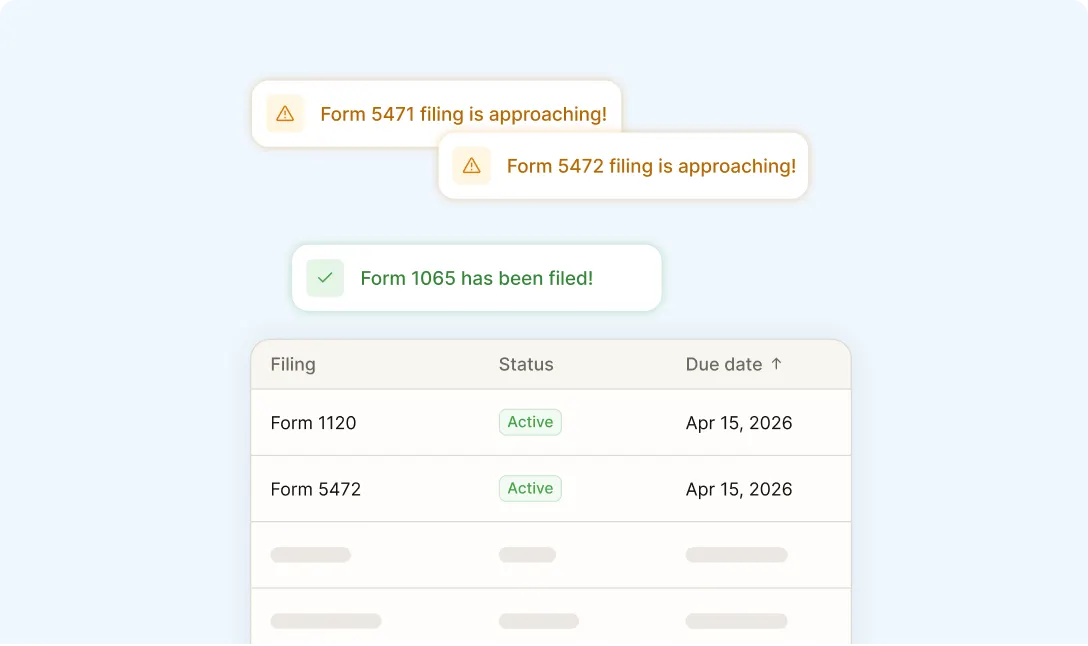Image resolution: width=1088 pixels, height=646 pixels.
Task: Click warning icon on Form 5472 notification
Action: 472,166
